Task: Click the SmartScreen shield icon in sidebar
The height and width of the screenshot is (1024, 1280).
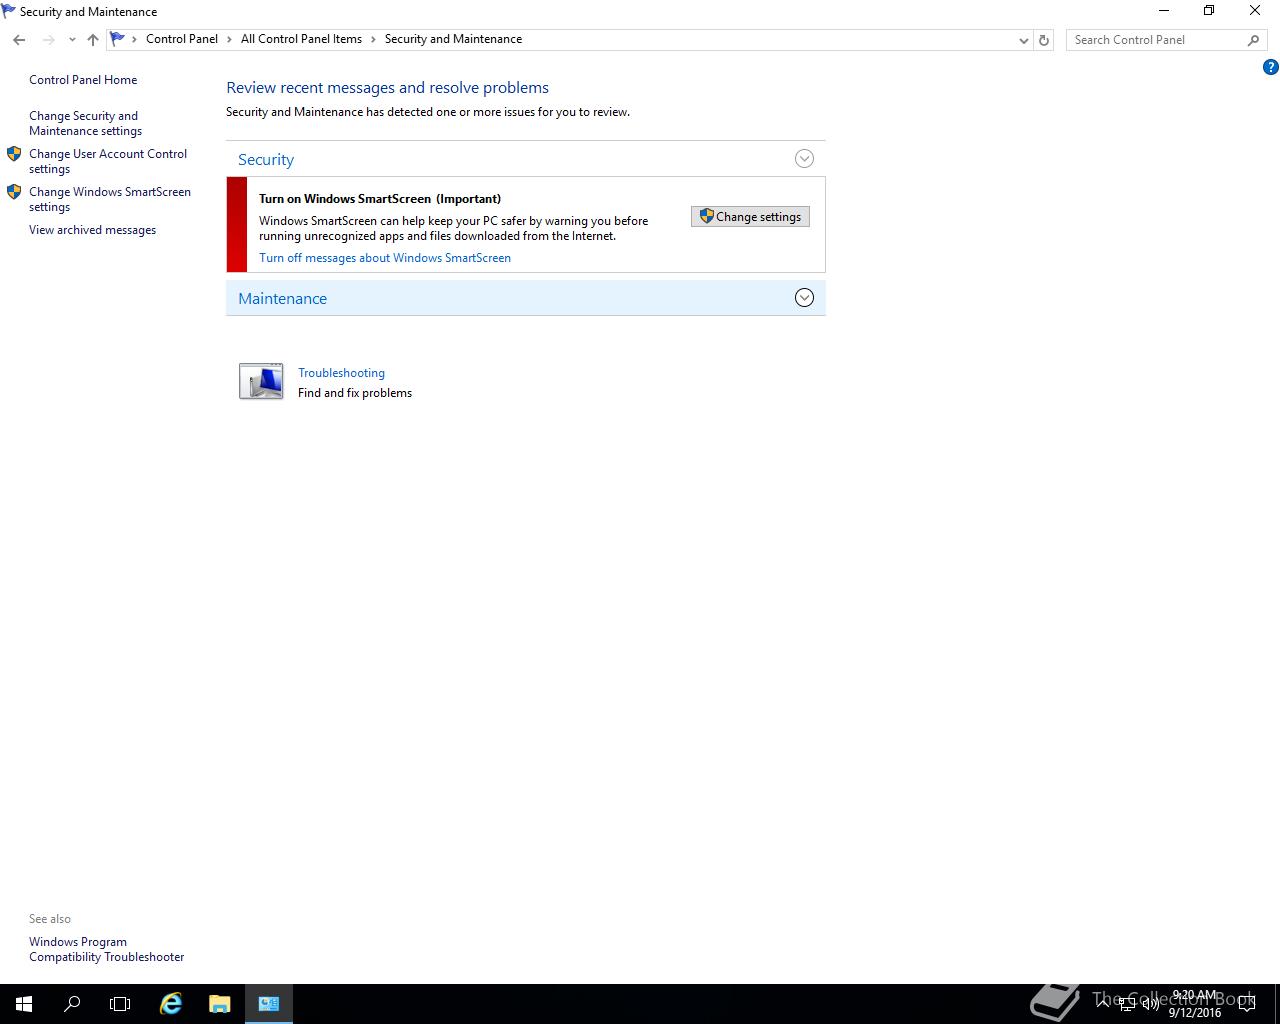Action: pyautogui.click(x=14, y=192)
